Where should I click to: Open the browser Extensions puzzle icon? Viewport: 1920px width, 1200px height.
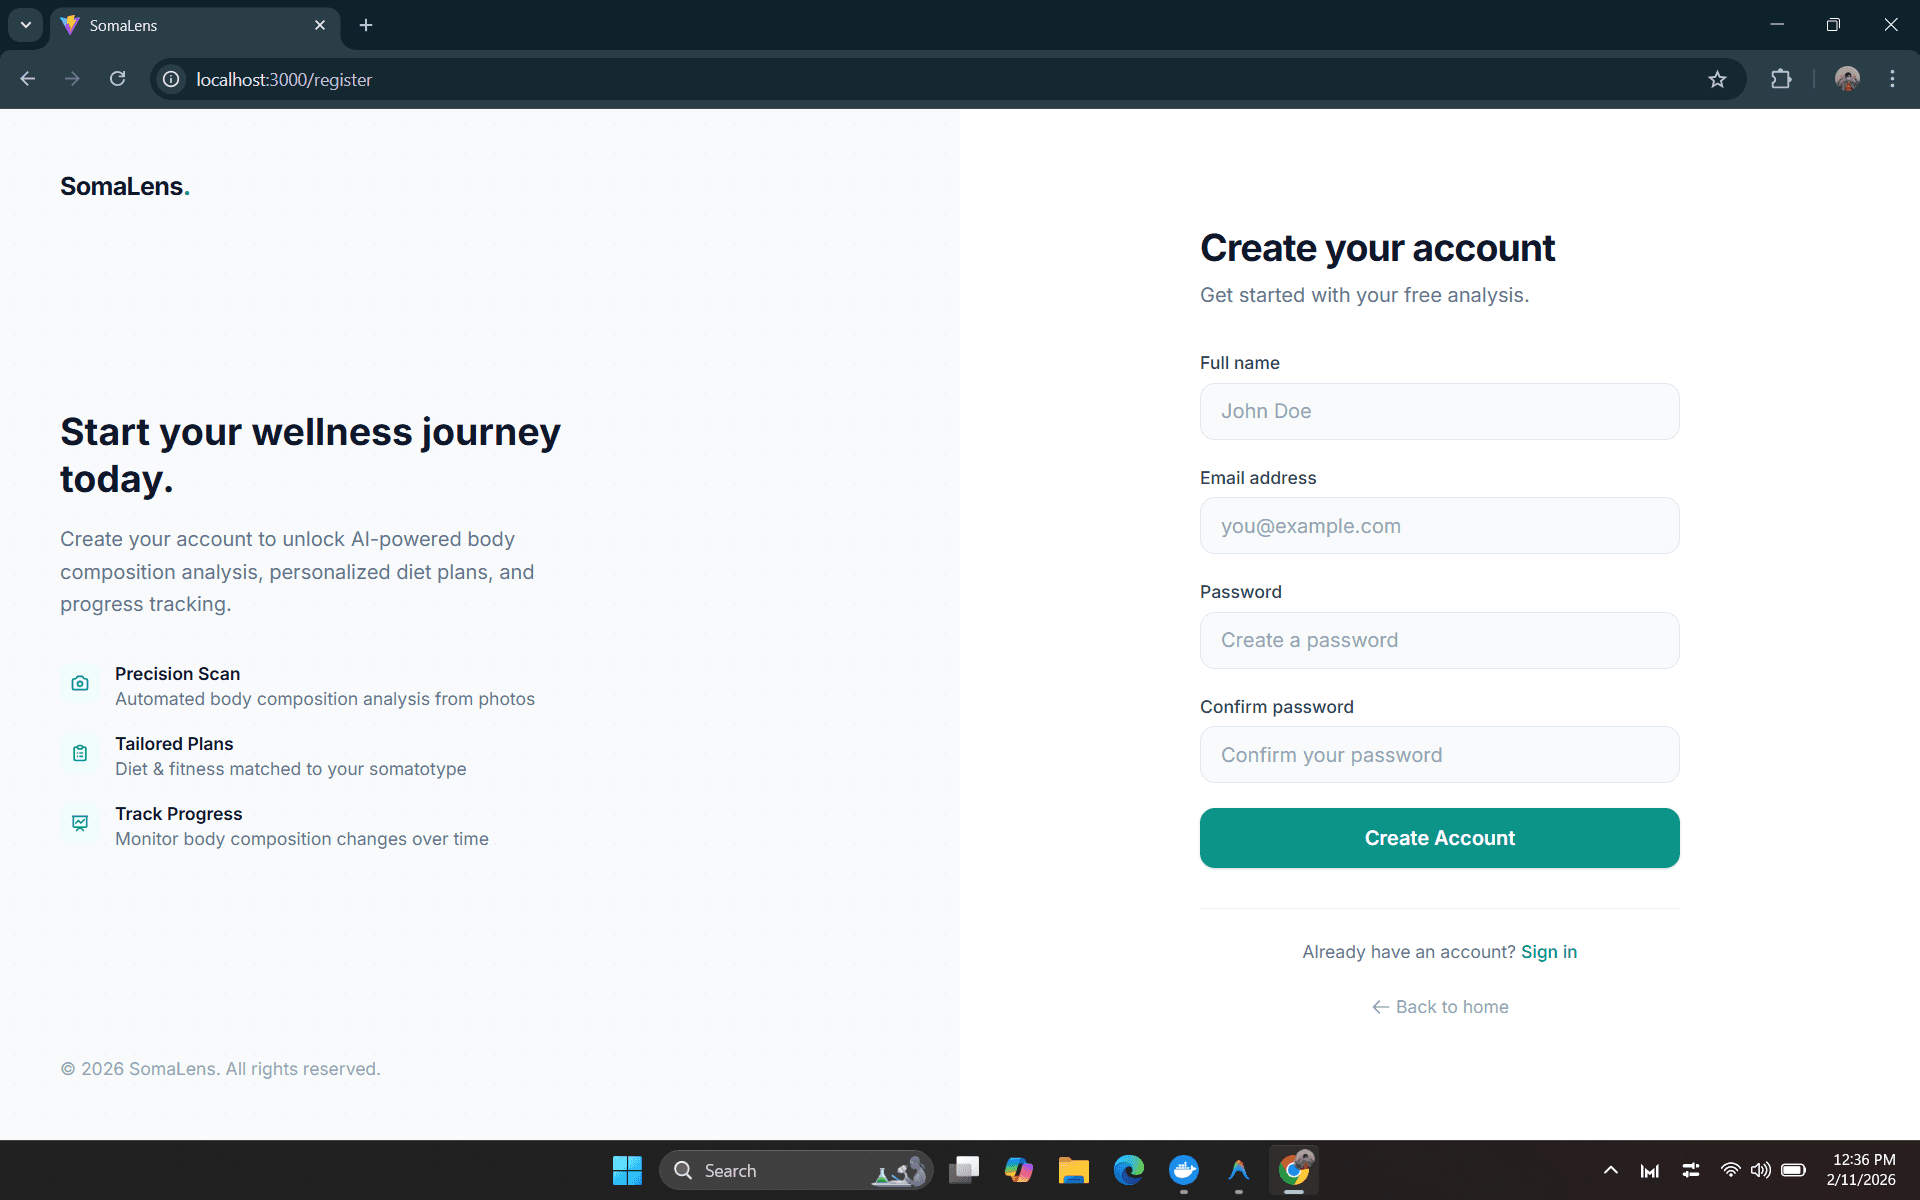pyautogui.click(x=1781, y=80)
